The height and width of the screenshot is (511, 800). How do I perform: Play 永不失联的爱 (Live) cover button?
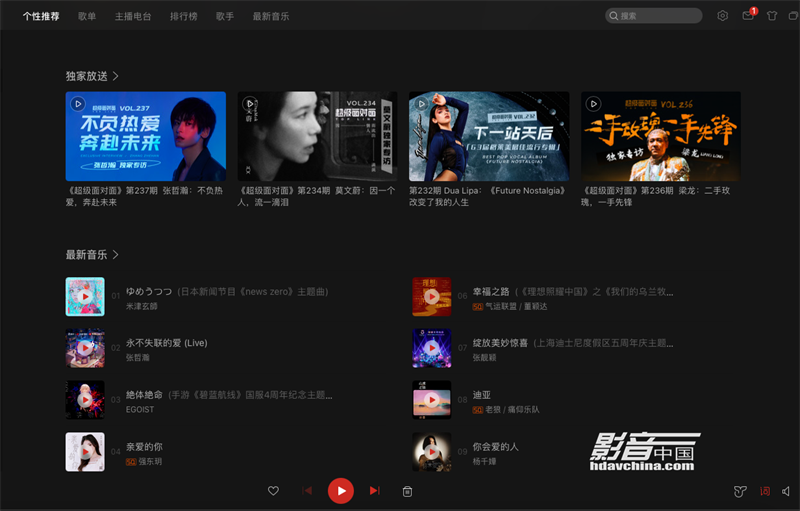point(85,348)
